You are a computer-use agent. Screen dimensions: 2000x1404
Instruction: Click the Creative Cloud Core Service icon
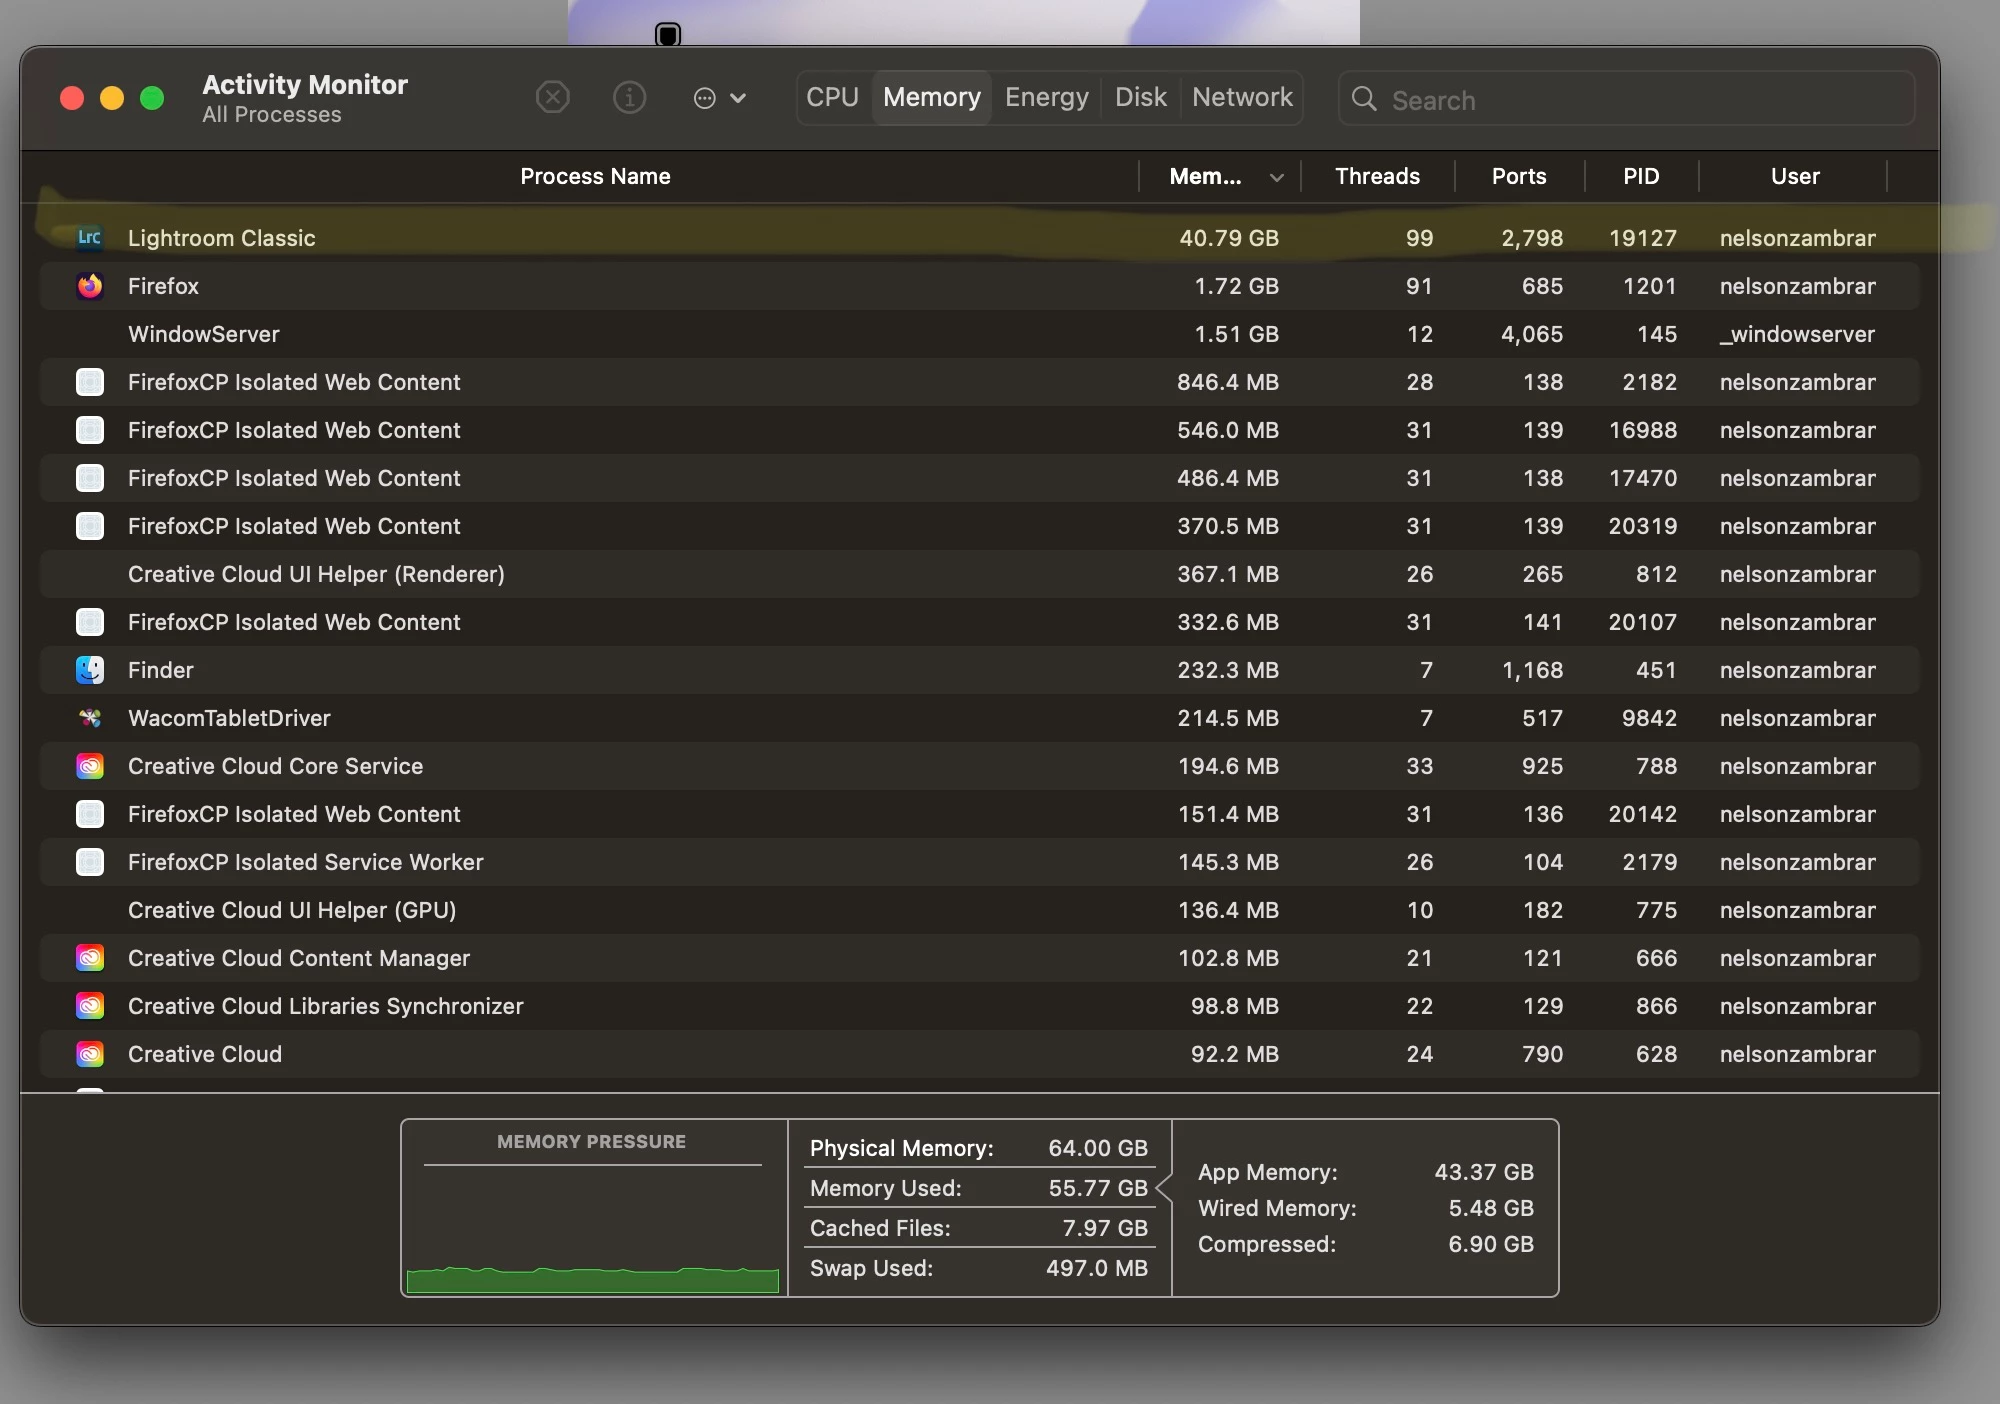(x=90, y=766)
